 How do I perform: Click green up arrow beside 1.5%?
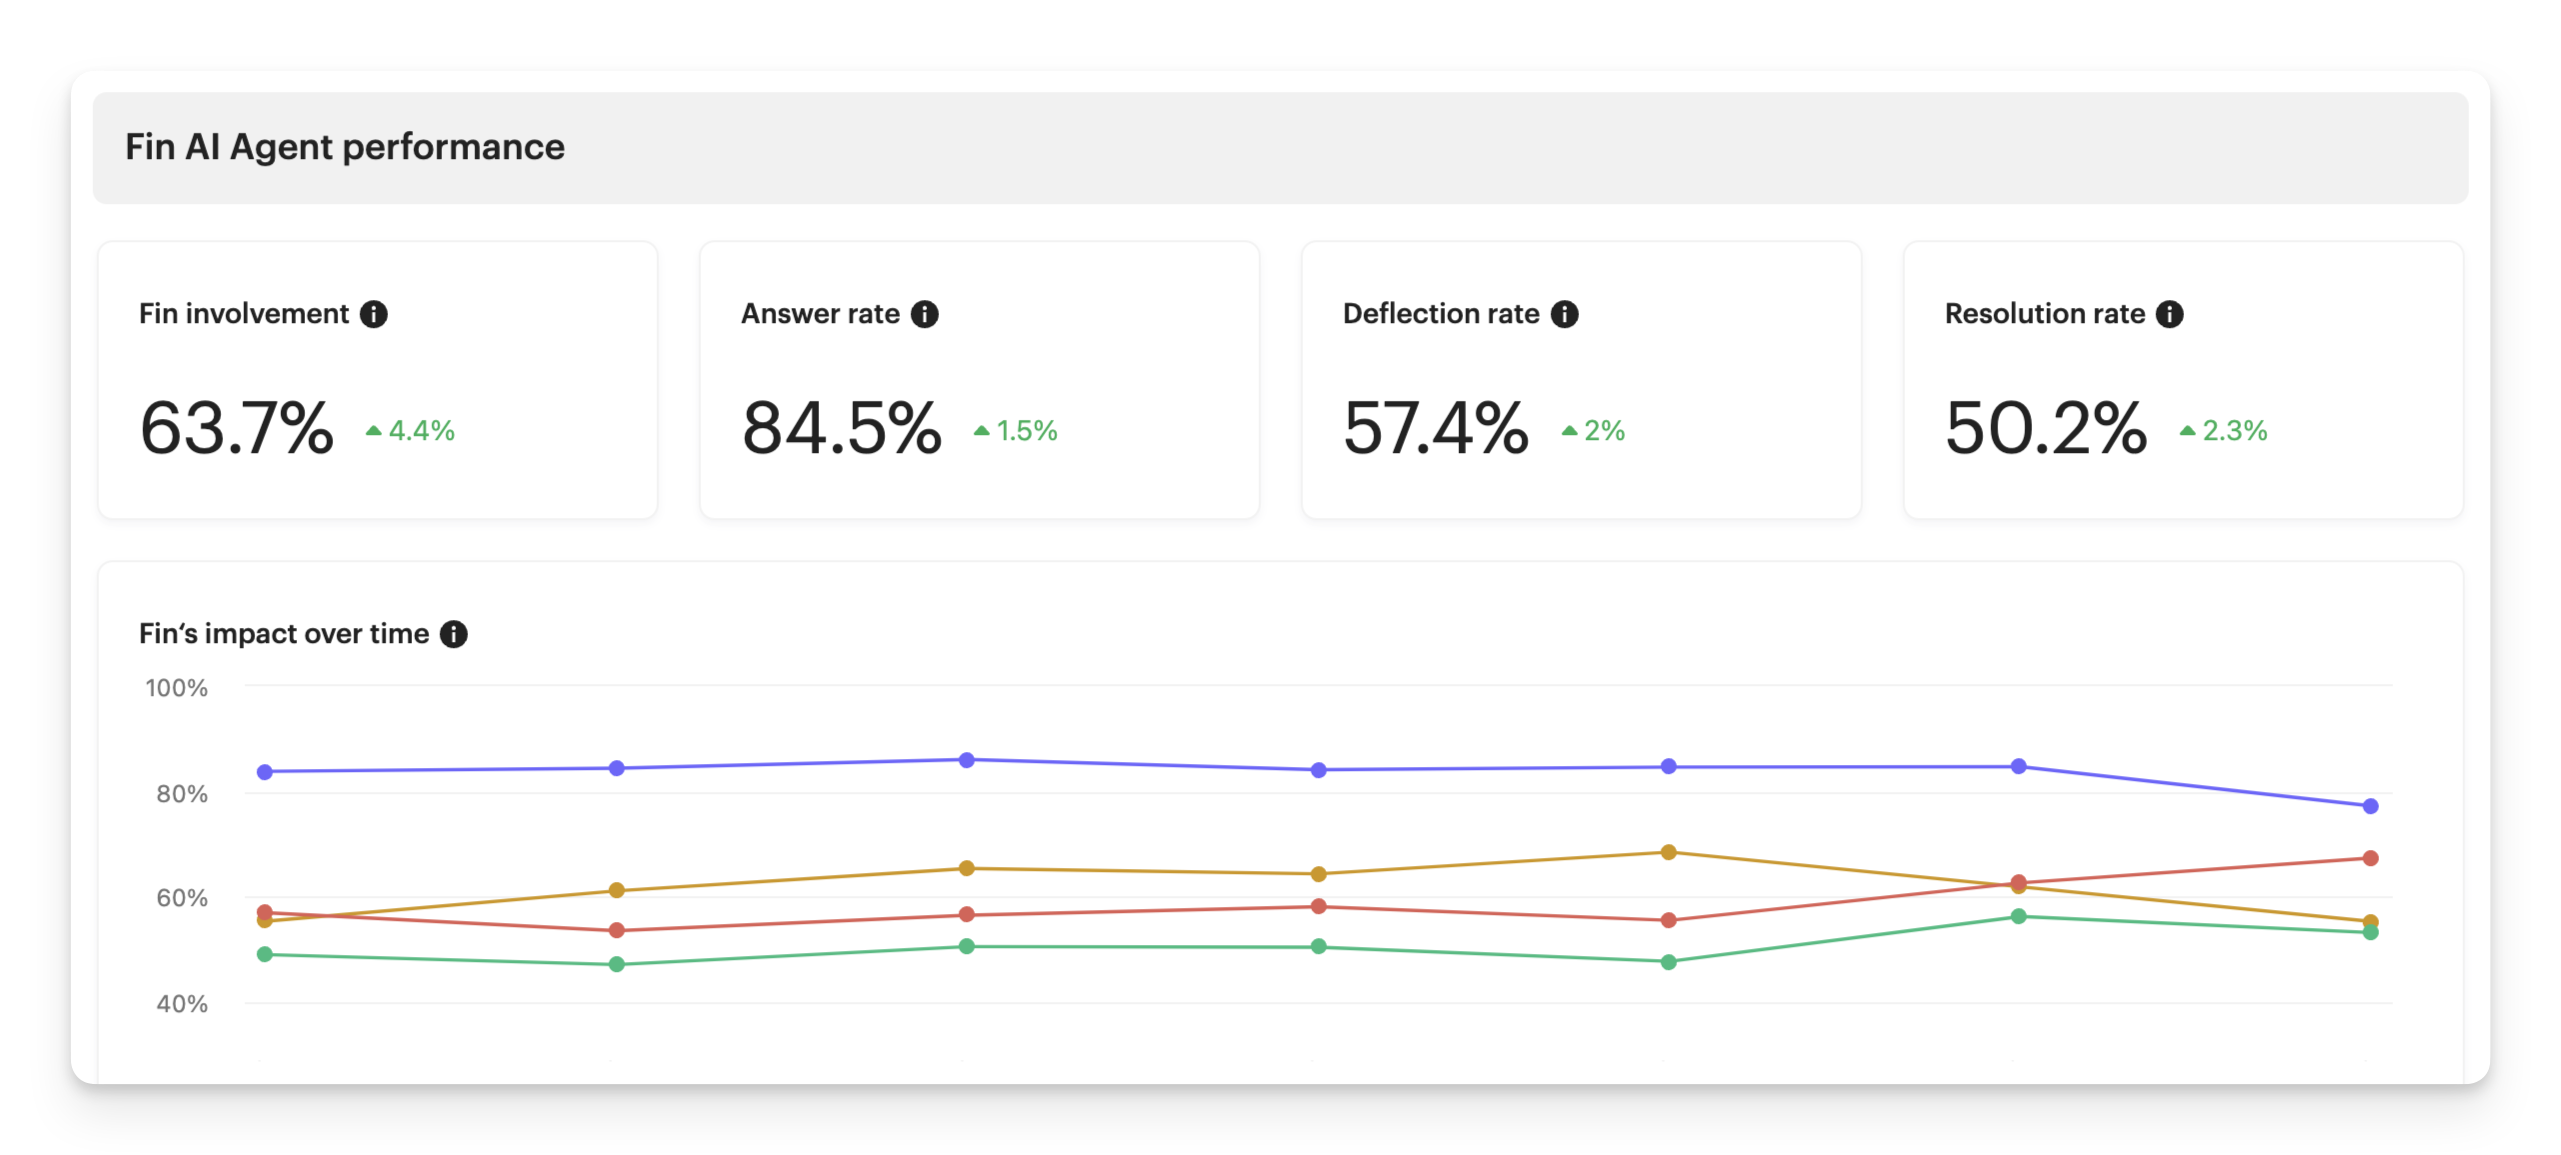[x=982, y=431]
